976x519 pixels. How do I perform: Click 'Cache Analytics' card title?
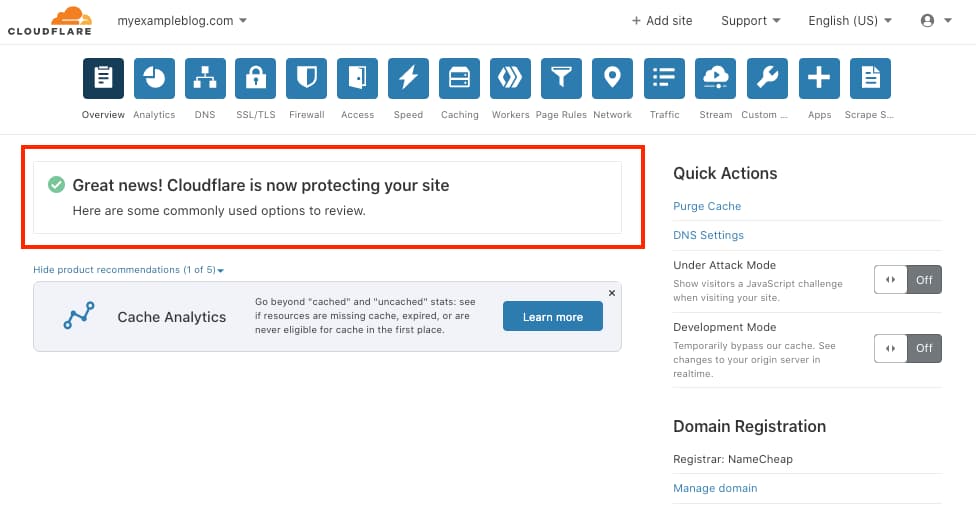tap(172, 317)
